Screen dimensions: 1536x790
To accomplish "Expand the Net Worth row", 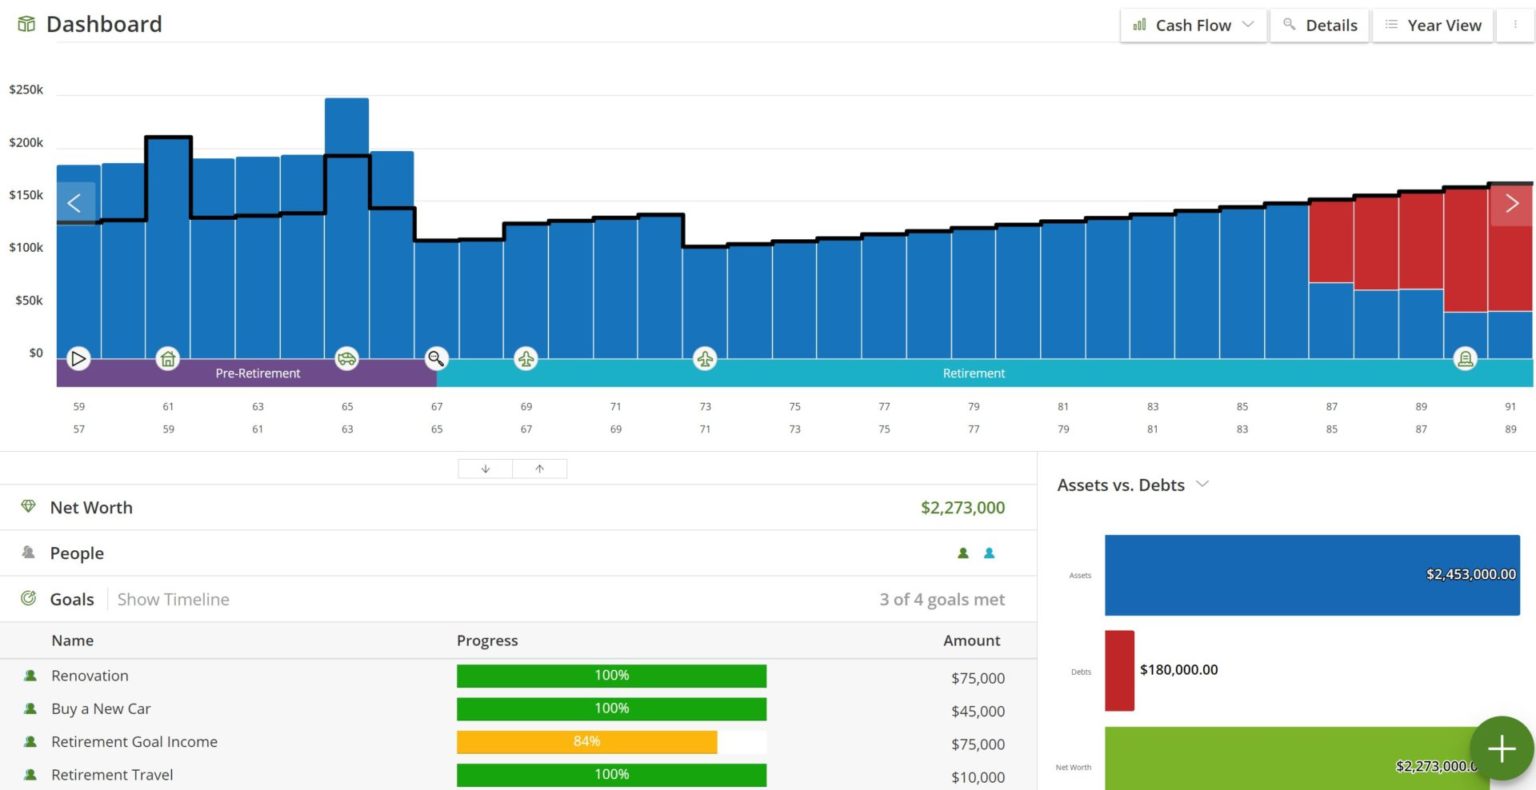I will pyautogui.click(x=518, y=508).
